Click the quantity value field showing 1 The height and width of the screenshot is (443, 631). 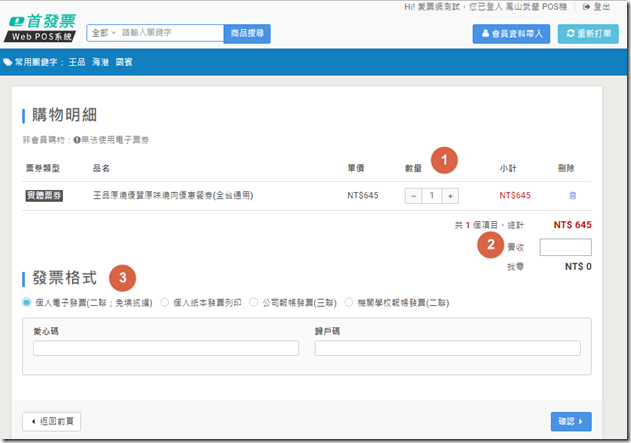click(x=432, y=196)
